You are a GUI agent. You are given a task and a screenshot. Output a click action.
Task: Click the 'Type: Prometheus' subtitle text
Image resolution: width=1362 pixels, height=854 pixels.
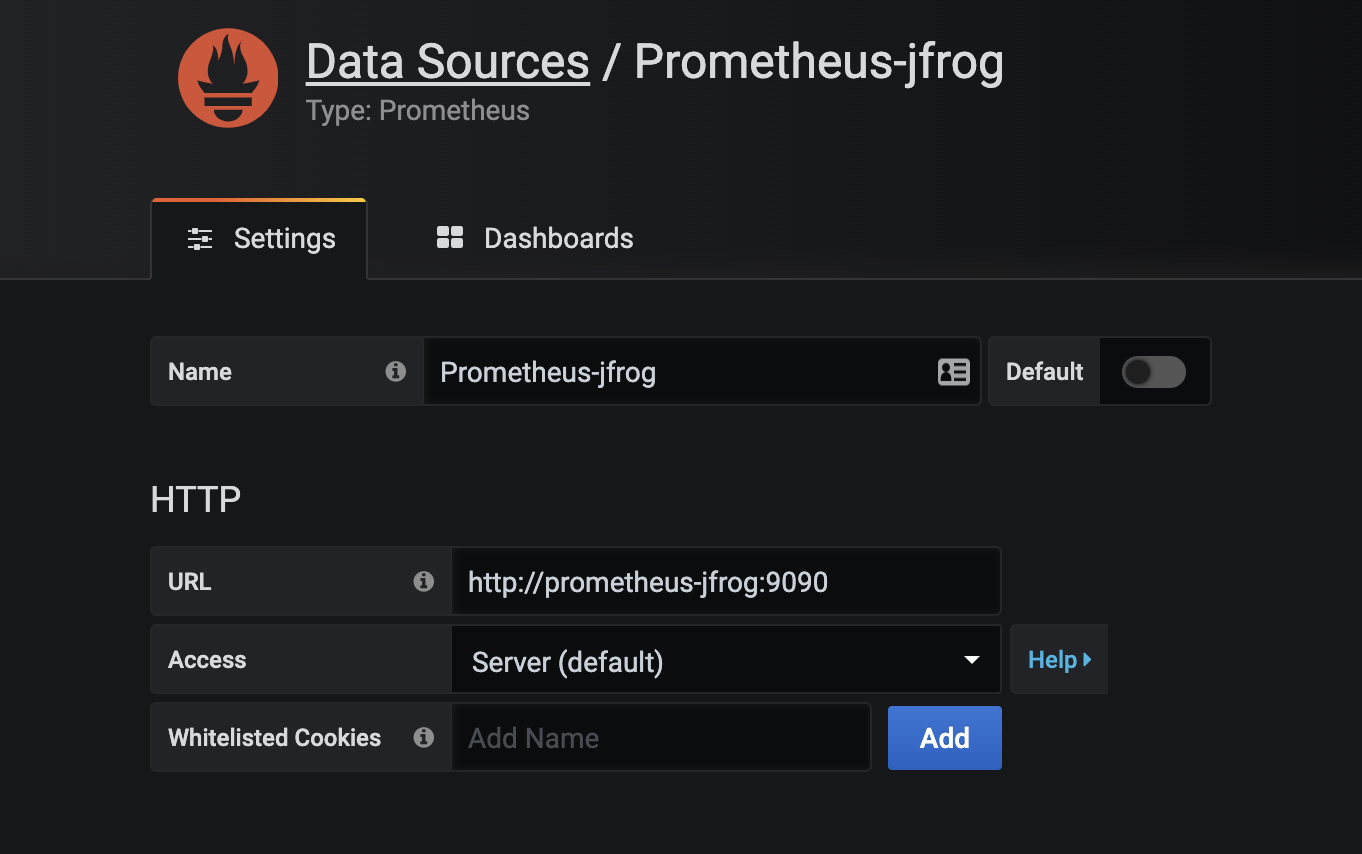pyautogui.click(x=418, y=111)
